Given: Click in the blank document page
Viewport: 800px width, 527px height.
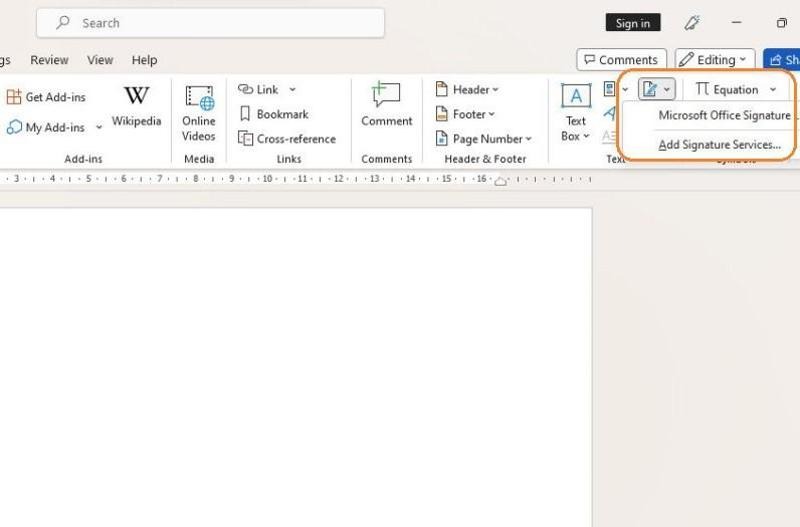Looking at the screenshot, I should (296, 367).
